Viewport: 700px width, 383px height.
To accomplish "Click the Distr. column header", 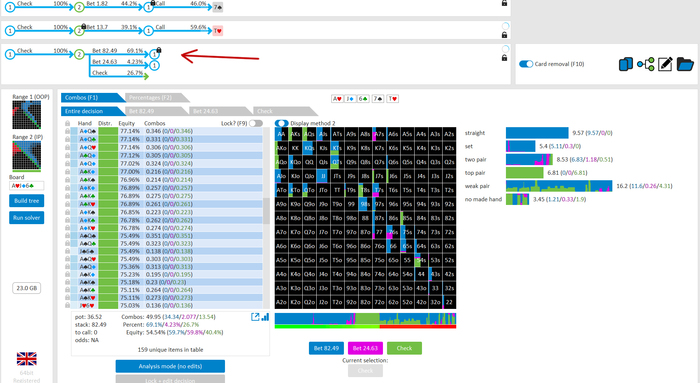I will (105, 123).
